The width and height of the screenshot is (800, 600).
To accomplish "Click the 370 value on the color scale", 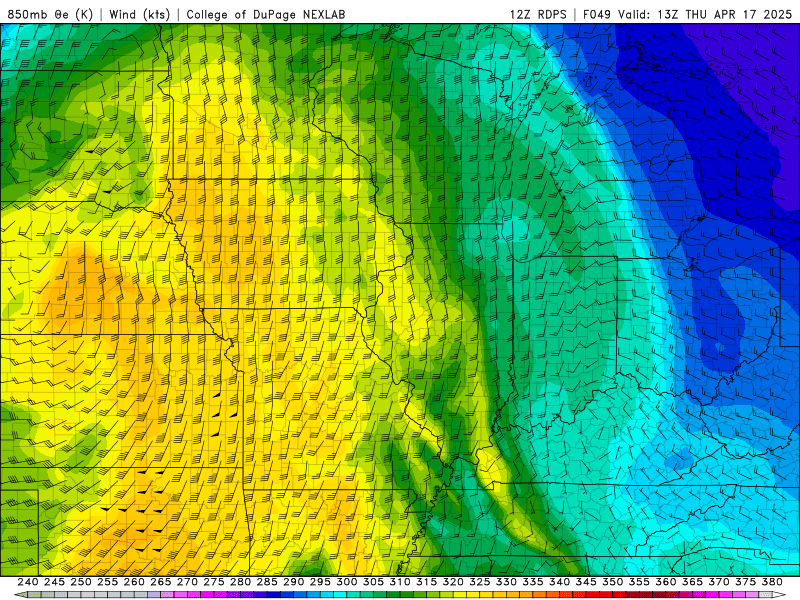I will [x=719, y=582].
